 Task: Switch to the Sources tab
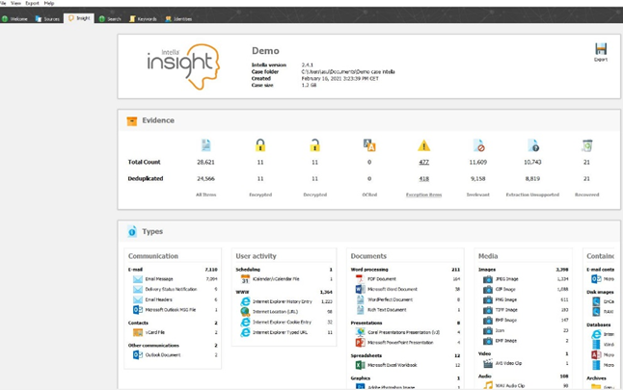pos(47,19)
